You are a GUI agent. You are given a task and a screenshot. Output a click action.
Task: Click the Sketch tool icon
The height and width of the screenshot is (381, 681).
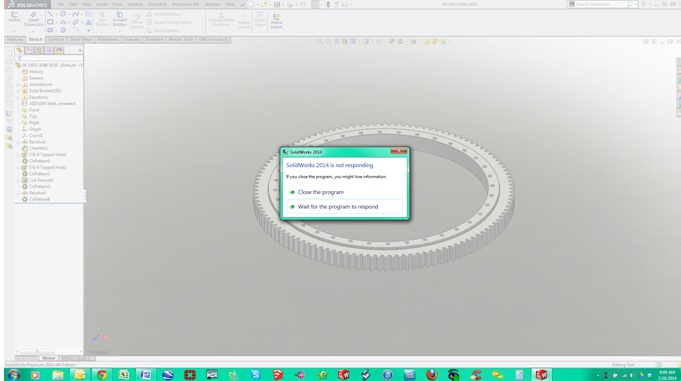[x=14, y=17]
